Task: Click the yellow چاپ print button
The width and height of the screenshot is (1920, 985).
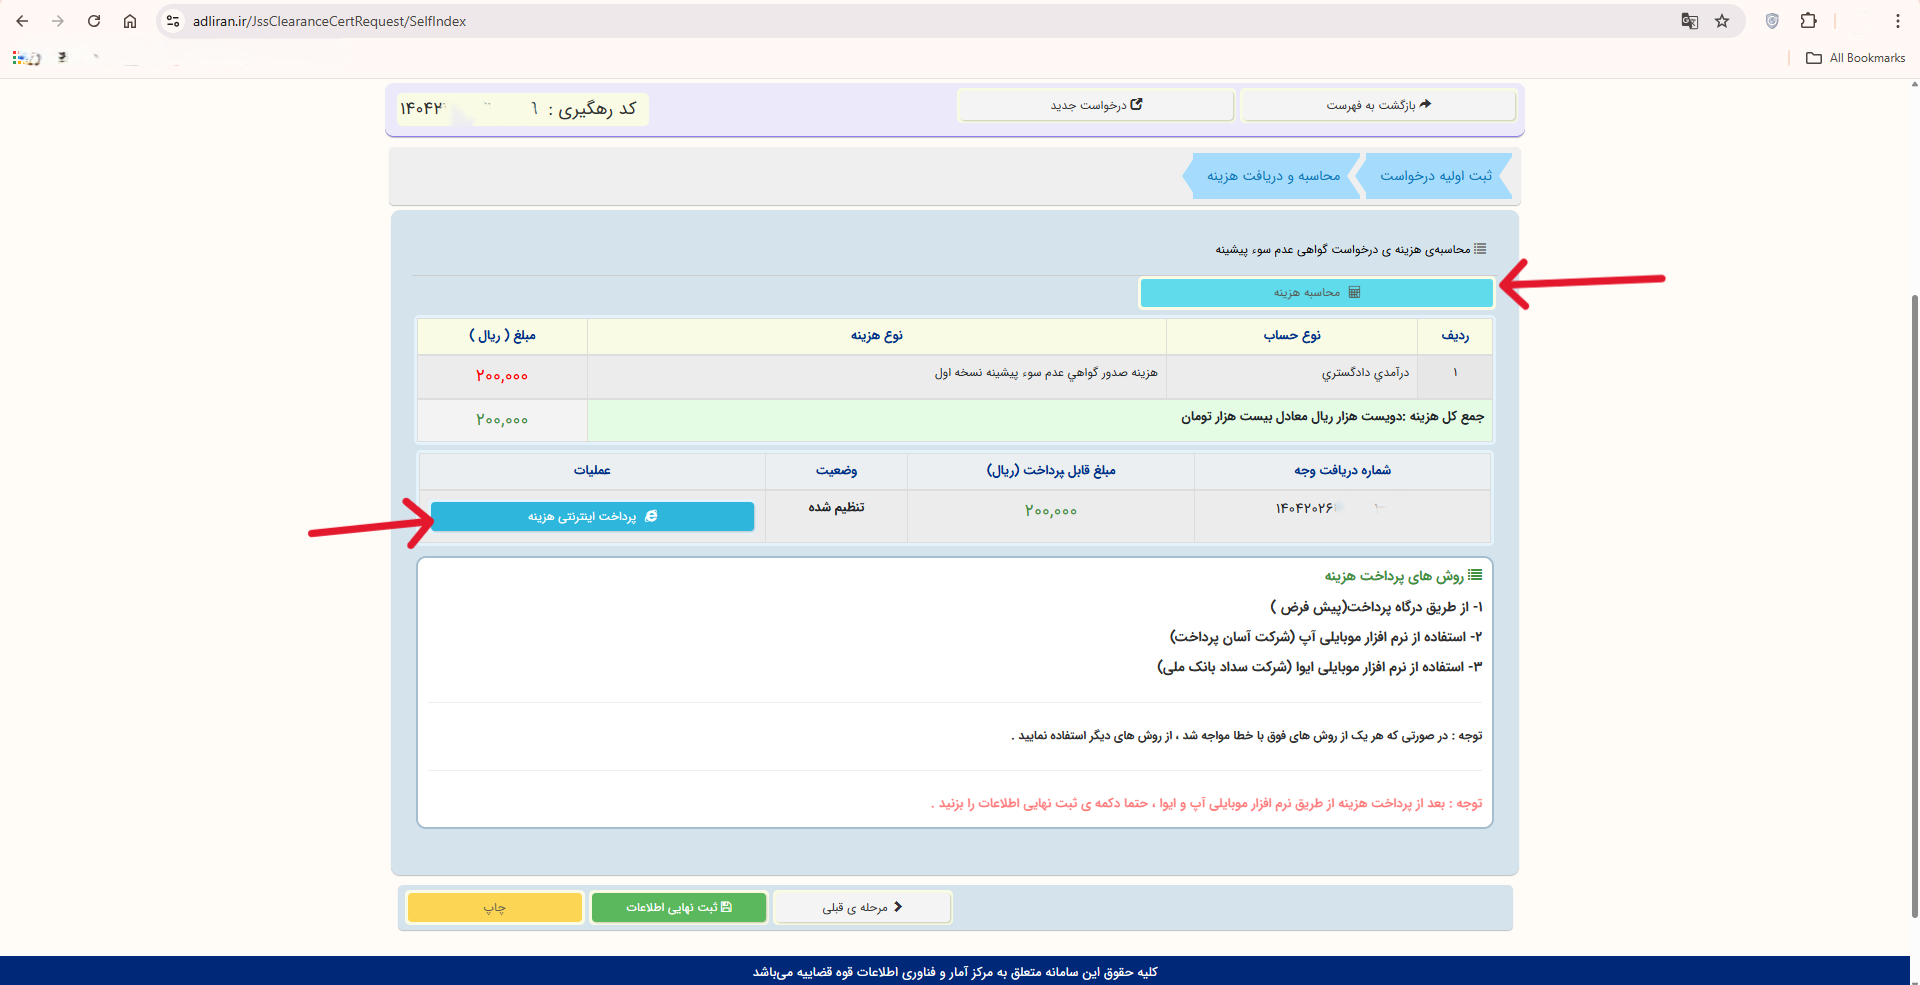Action: (x=495, y=907)
